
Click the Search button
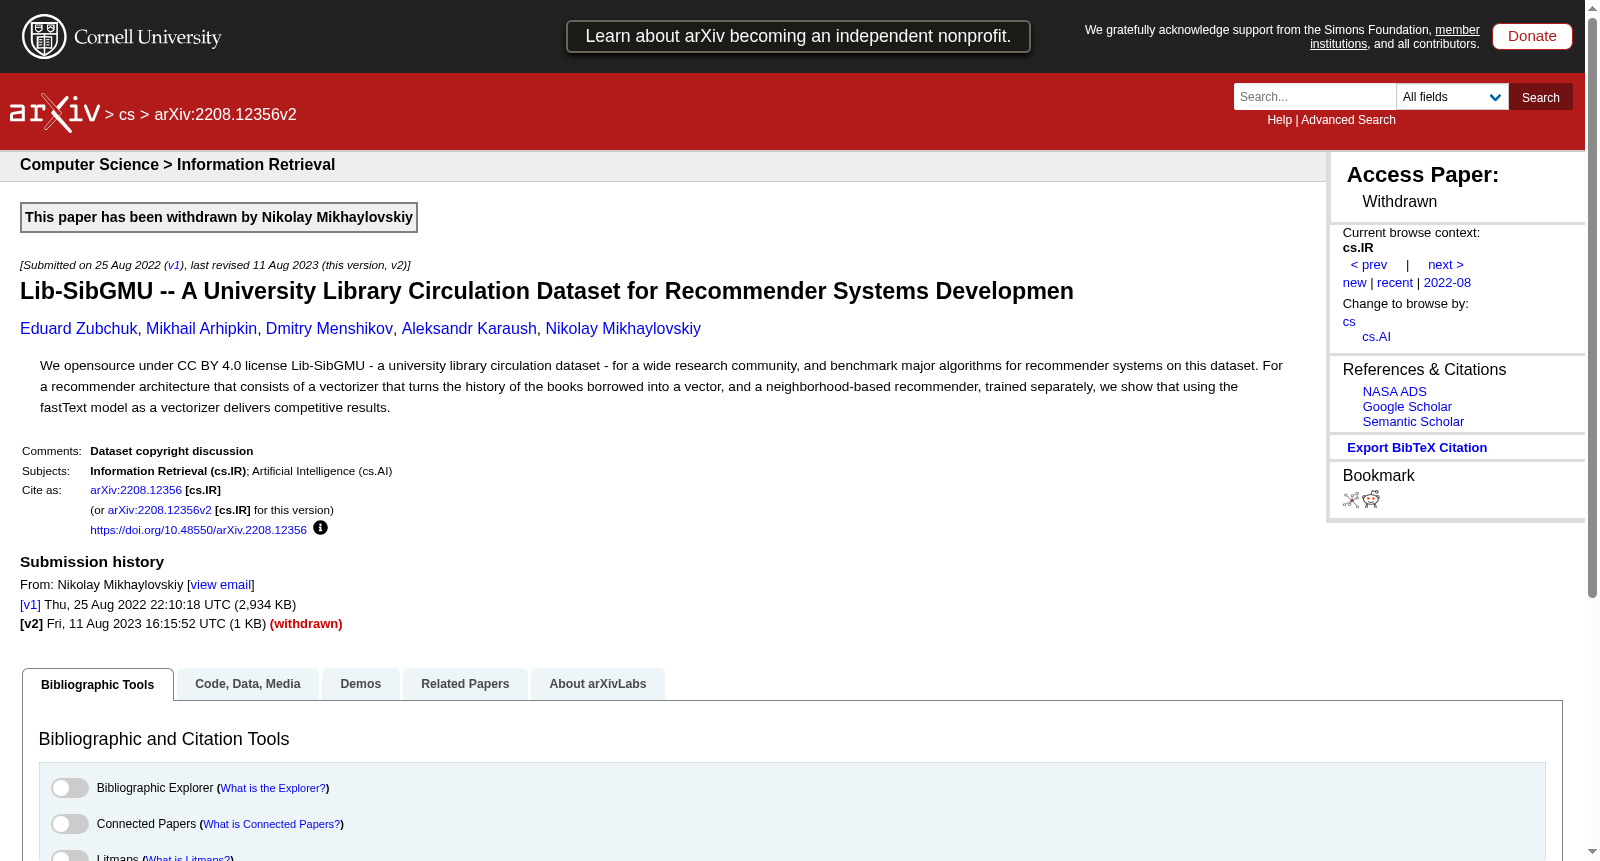point(1541,97)
